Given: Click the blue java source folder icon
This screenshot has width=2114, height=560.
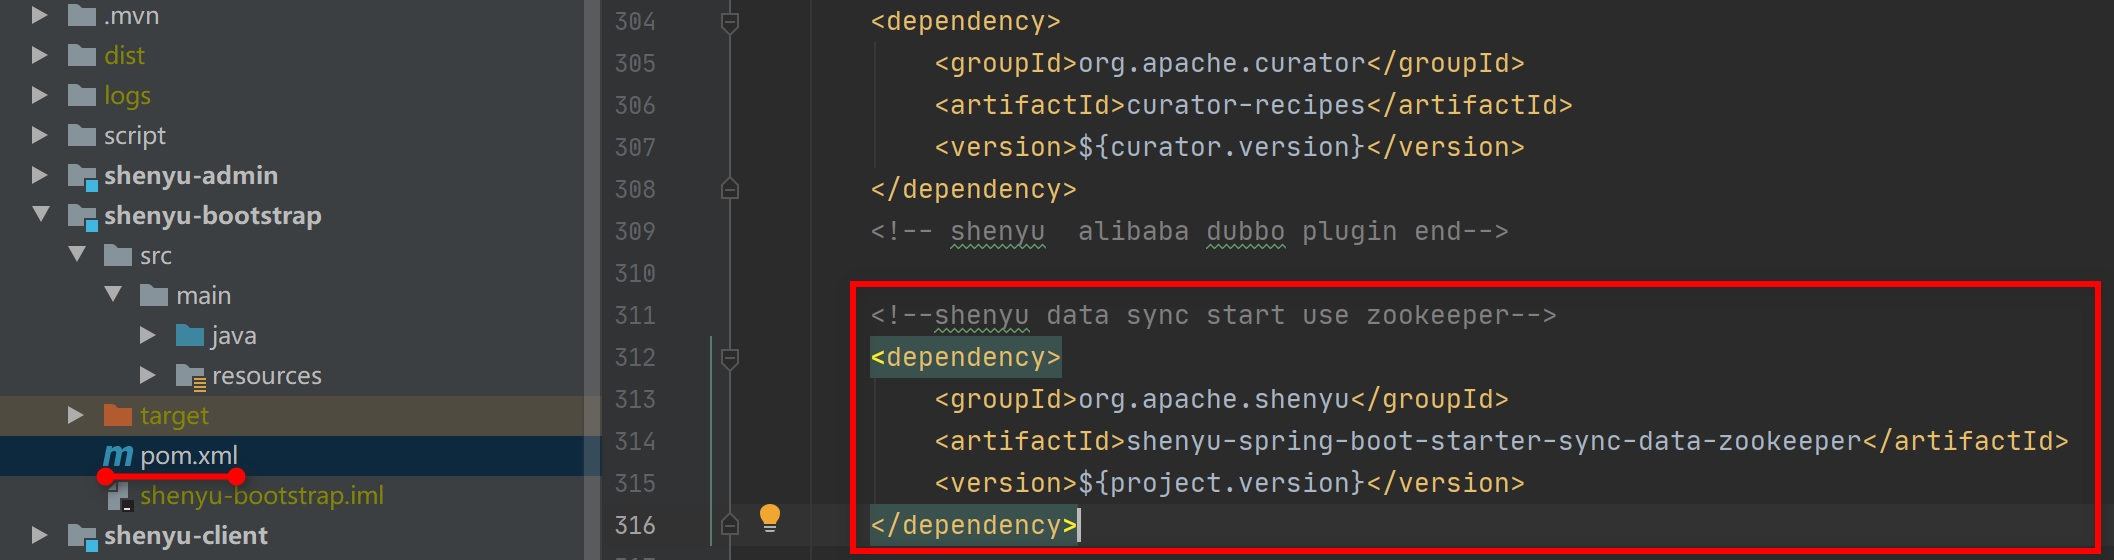Looking at the screenshot, I should tap(190, 335).
